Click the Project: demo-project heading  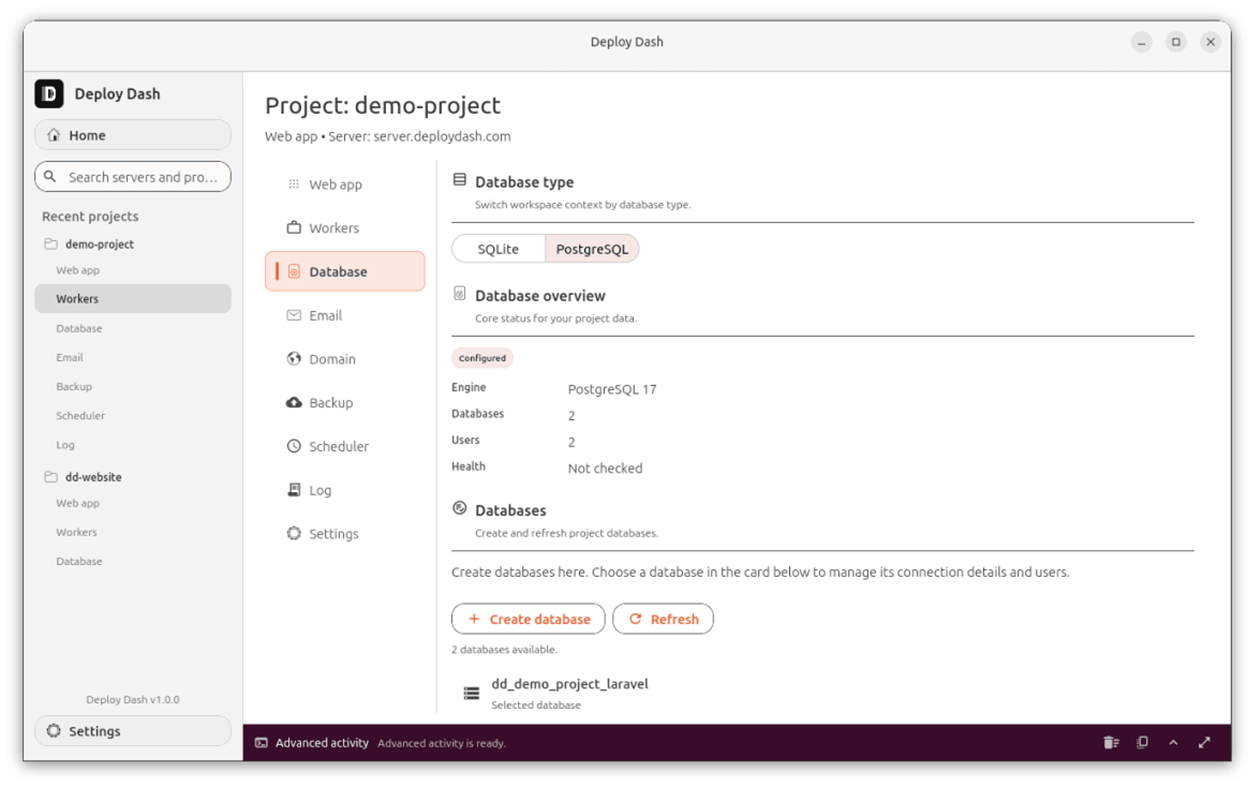tap(383, 105)
